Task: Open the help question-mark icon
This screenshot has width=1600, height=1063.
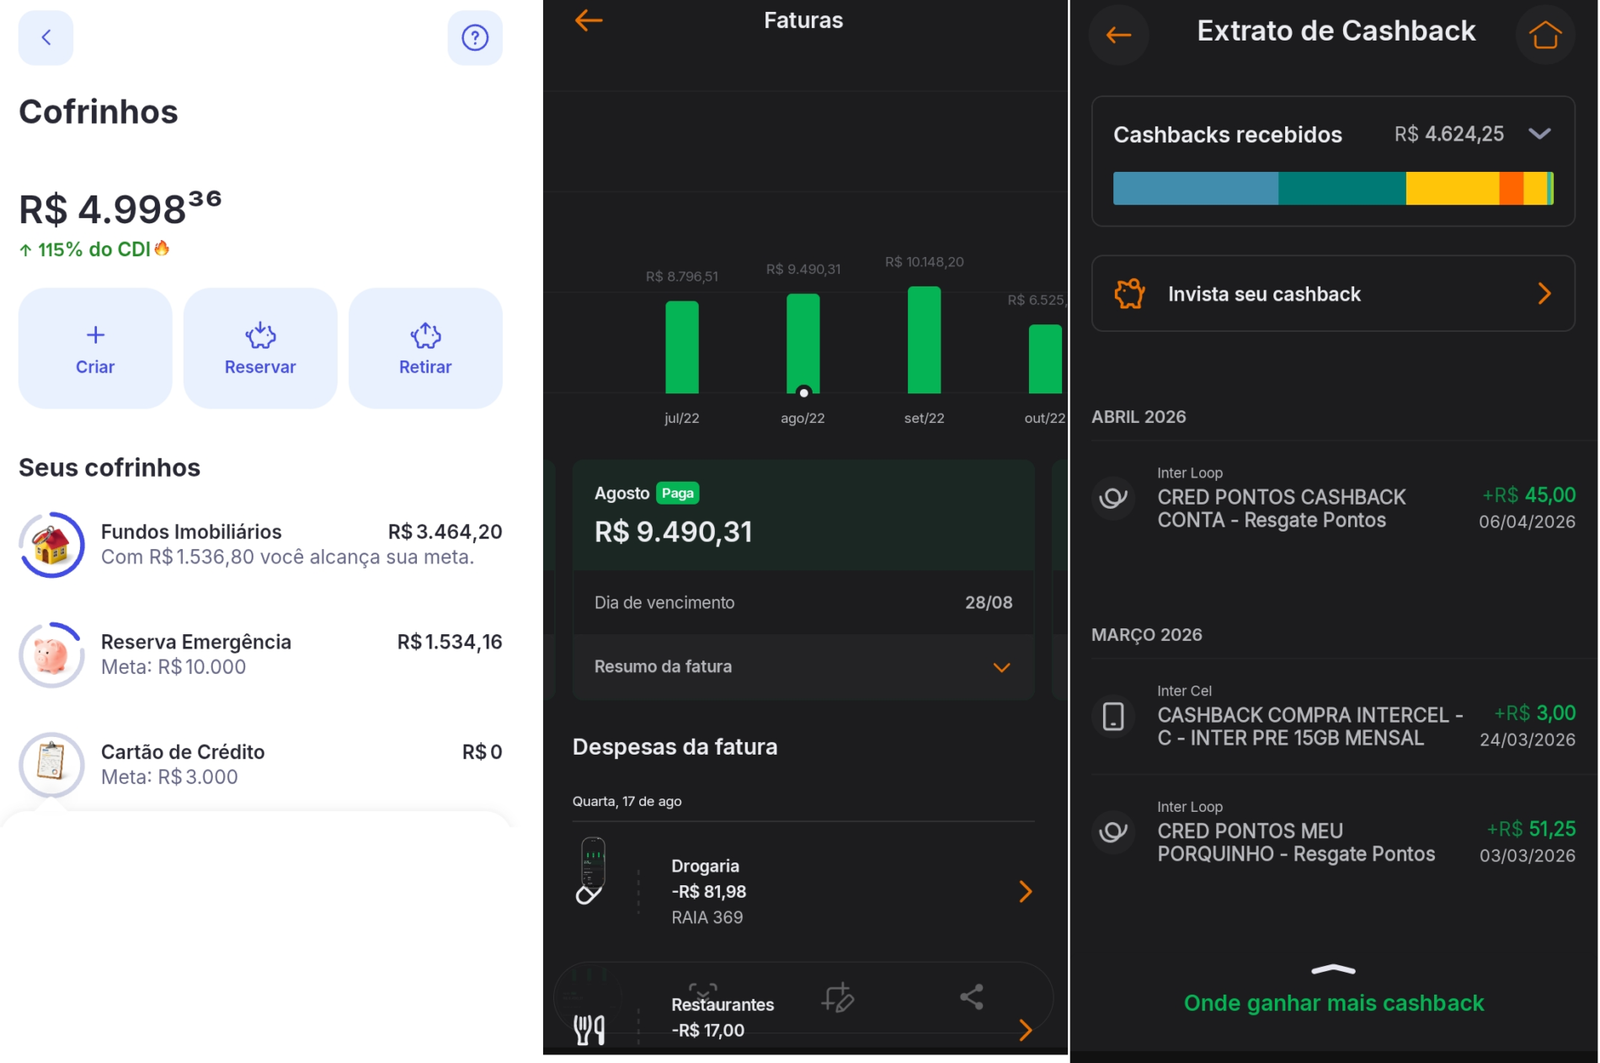Action: pos(475,38)
